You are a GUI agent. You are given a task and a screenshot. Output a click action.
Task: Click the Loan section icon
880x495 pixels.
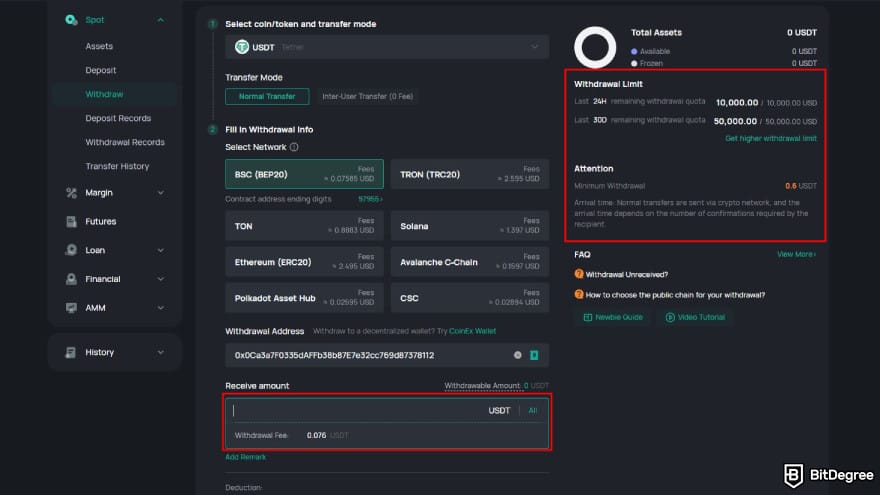pyautogui.click(x=71, y=250)
